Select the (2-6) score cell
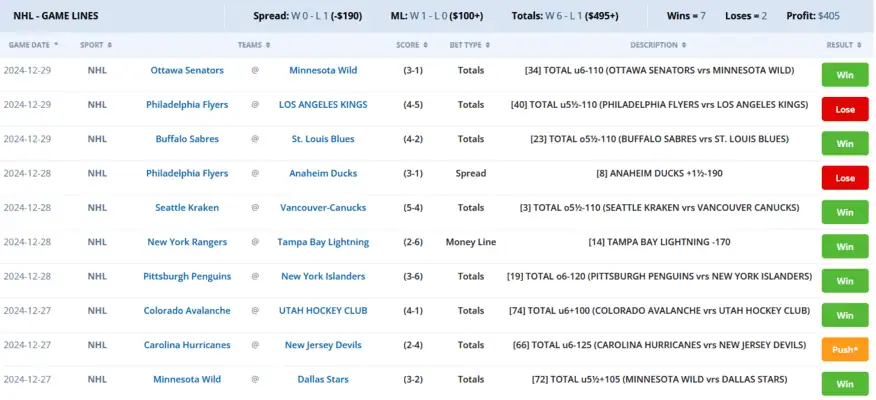The image size is (876, 400). 413,242
